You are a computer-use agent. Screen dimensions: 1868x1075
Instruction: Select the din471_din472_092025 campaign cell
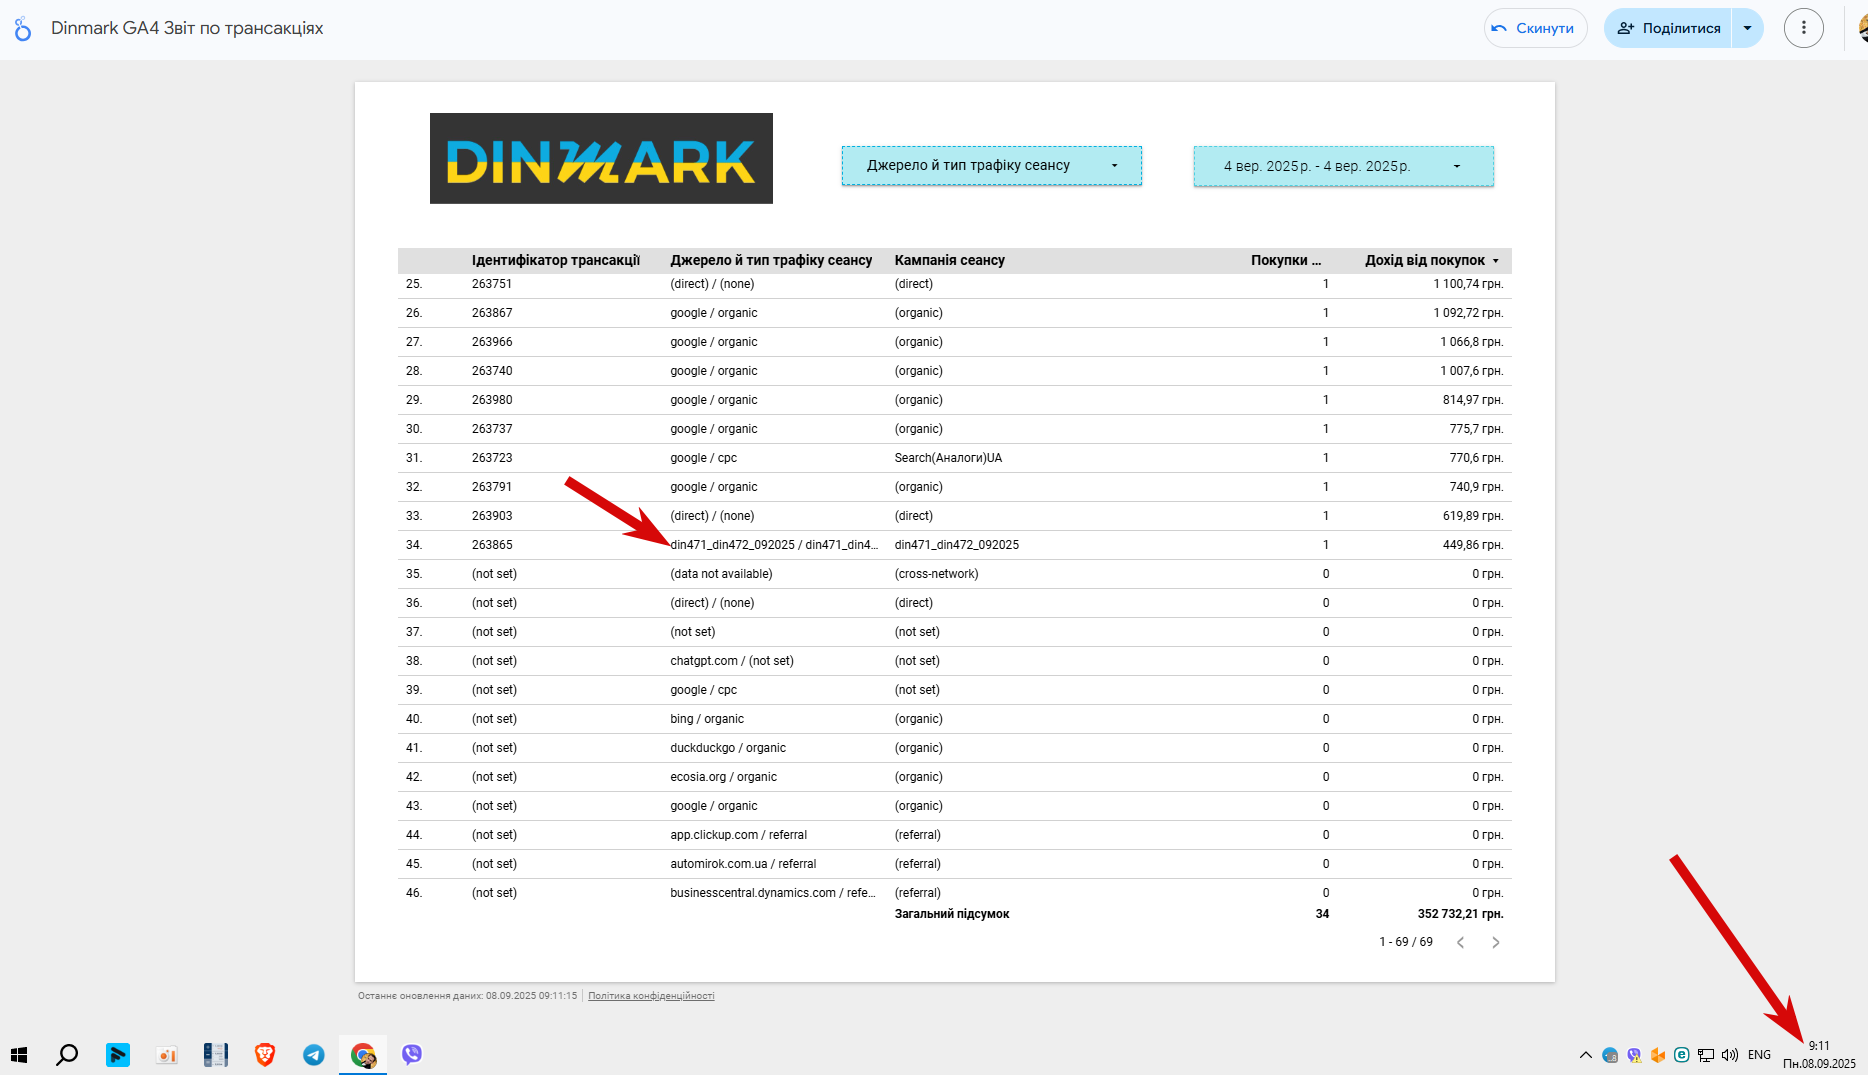point(957,545)
